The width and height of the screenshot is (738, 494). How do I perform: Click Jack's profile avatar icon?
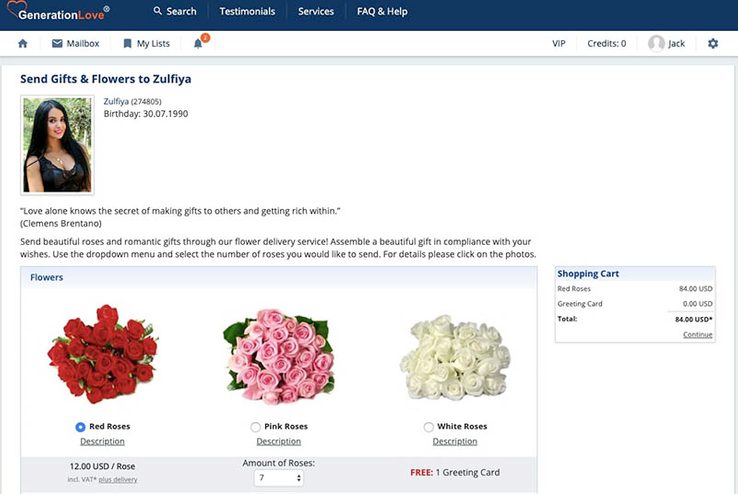tap(656, 44)
